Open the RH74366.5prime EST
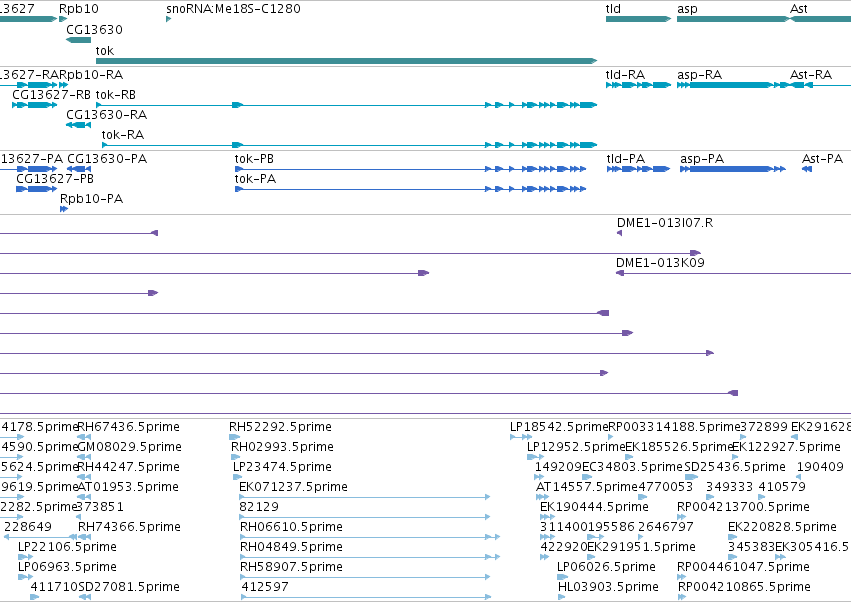Viewport: 851px width, 602px height. (x=84, y=537)
